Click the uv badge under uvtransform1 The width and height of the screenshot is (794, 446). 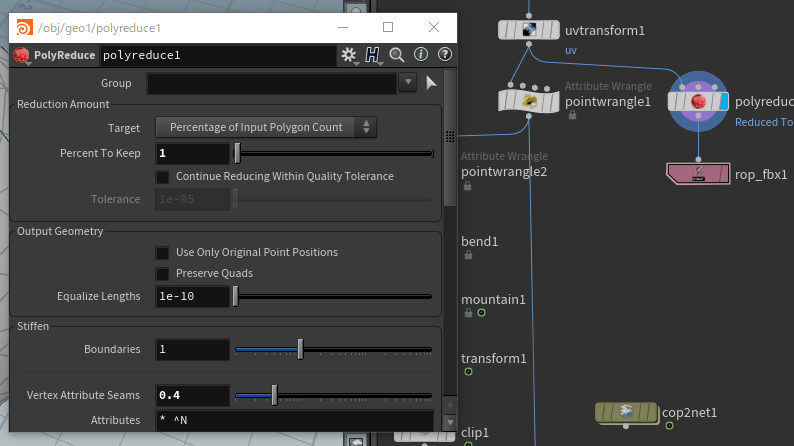[x=571, y=50]
